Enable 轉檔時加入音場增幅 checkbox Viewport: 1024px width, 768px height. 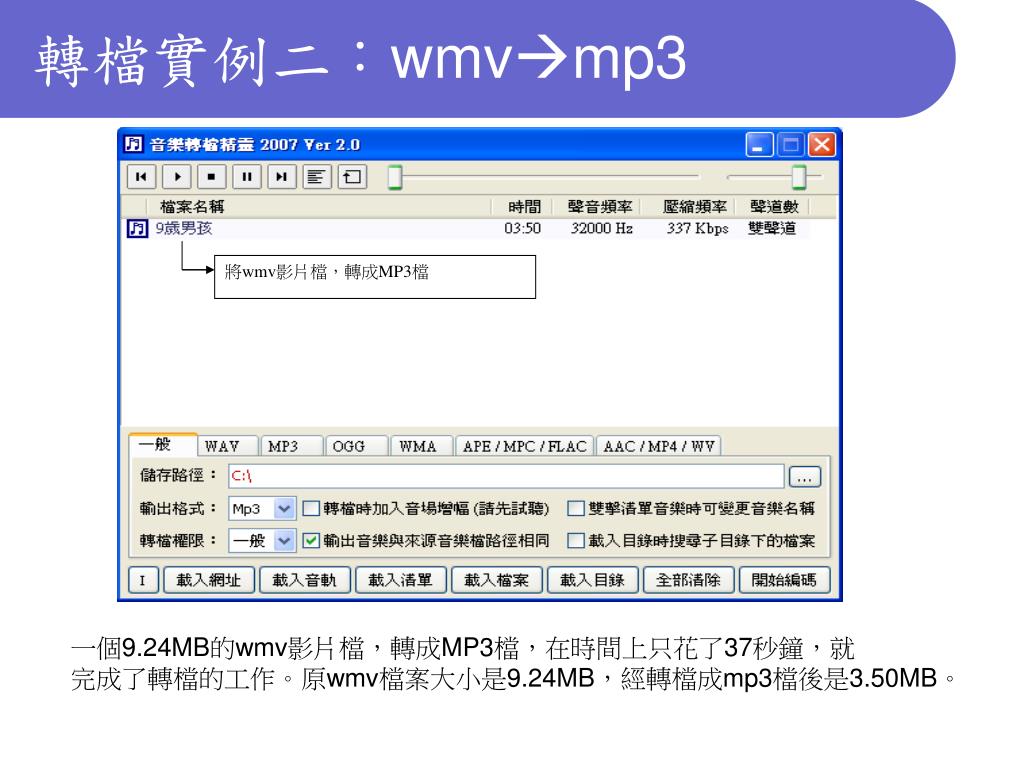click(311, 508)
